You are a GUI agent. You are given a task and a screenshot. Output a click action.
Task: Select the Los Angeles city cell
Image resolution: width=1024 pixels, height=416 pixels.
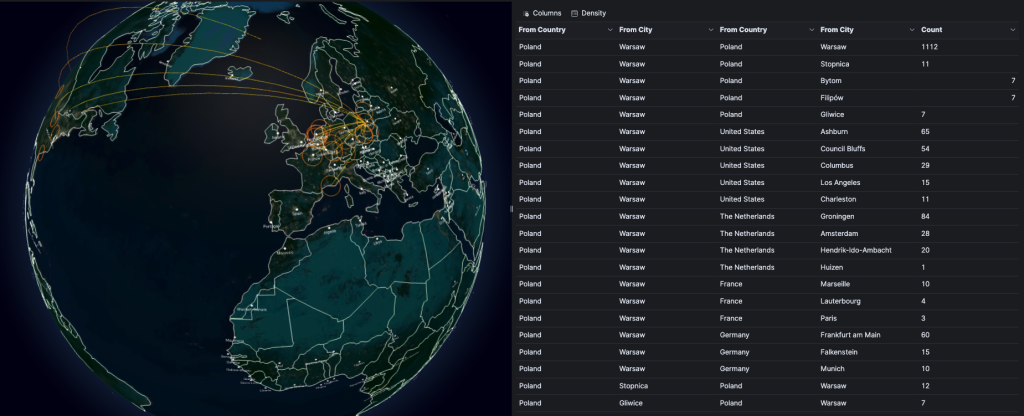[840, 183]
